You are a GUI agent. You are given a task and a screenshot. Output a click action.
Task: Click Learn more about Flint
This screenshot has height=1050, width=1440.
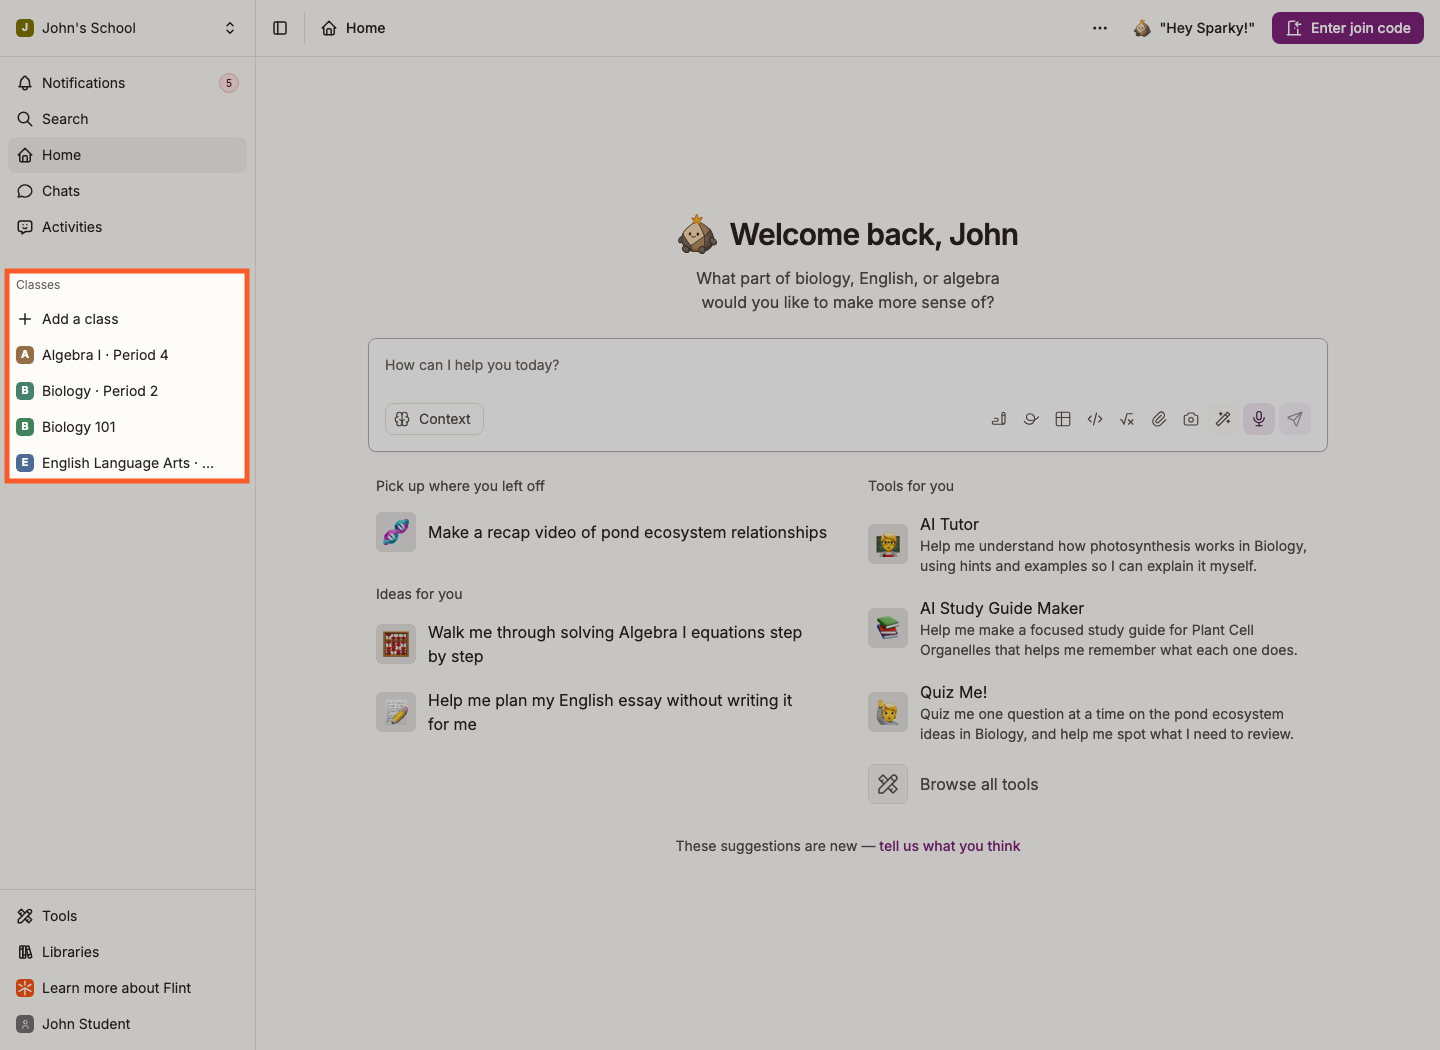pyautogui.click(x=127, y=988)
